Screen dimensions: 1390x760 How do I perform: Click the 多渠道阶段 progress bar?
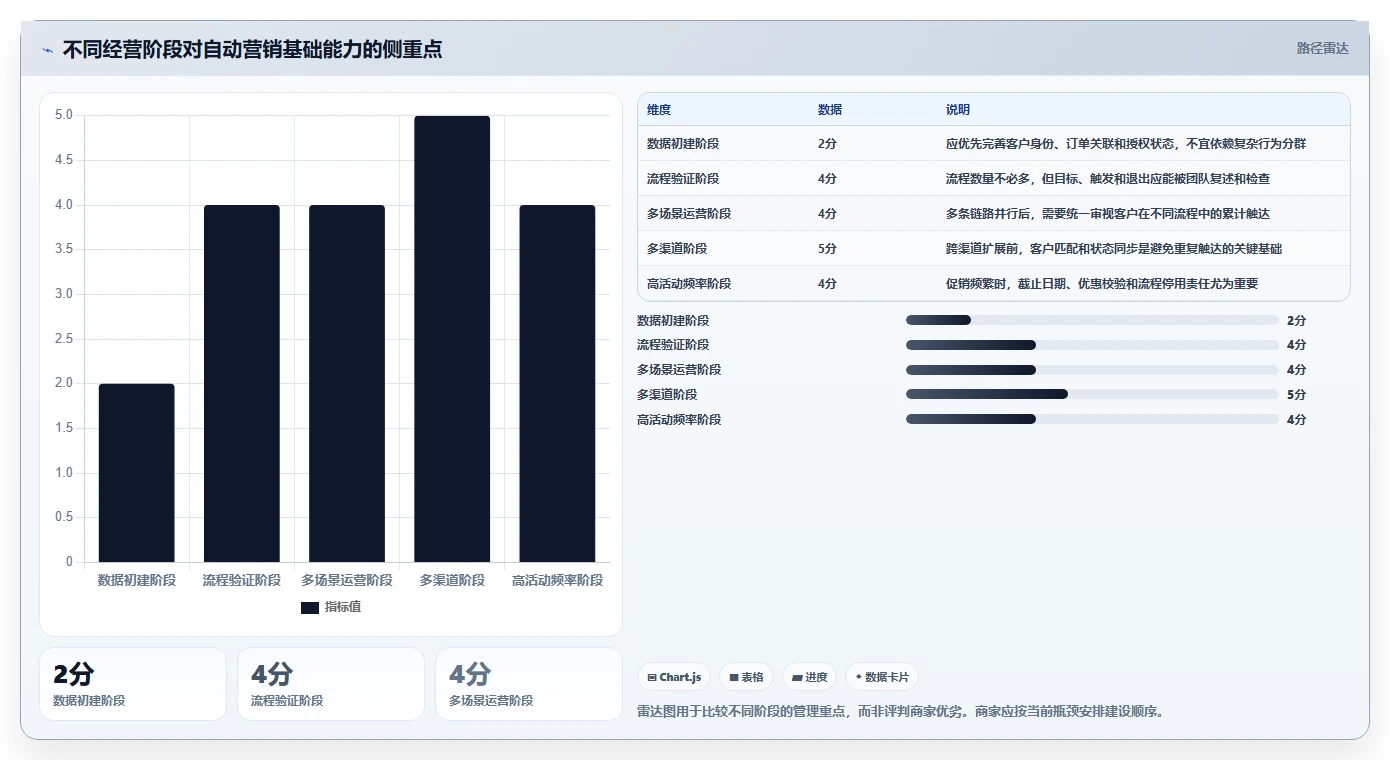coord(1092,394)
